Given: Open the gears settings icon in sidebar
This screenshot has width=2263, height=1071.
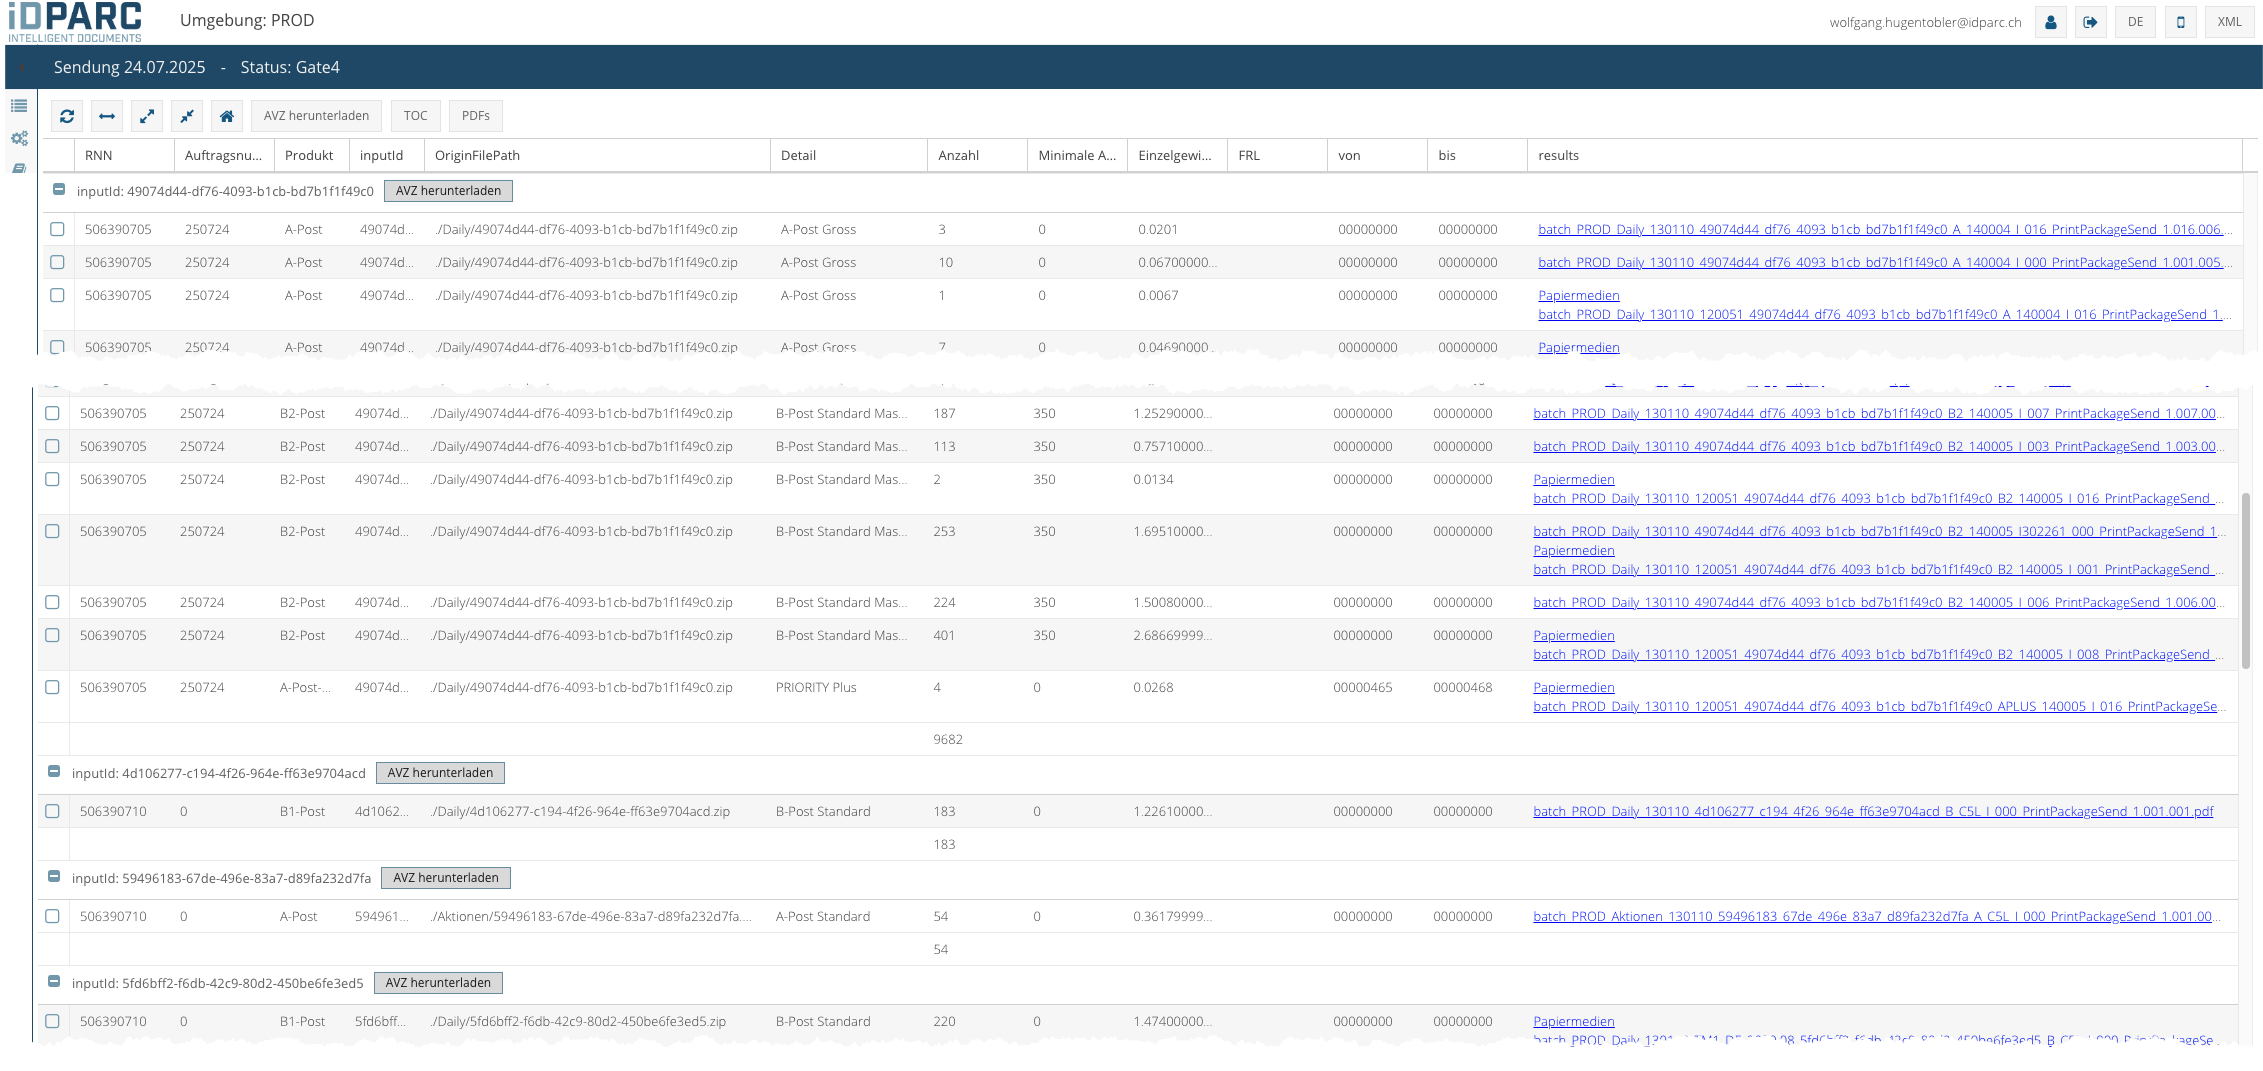Looking at the screenshot, I should pos(19,138).
